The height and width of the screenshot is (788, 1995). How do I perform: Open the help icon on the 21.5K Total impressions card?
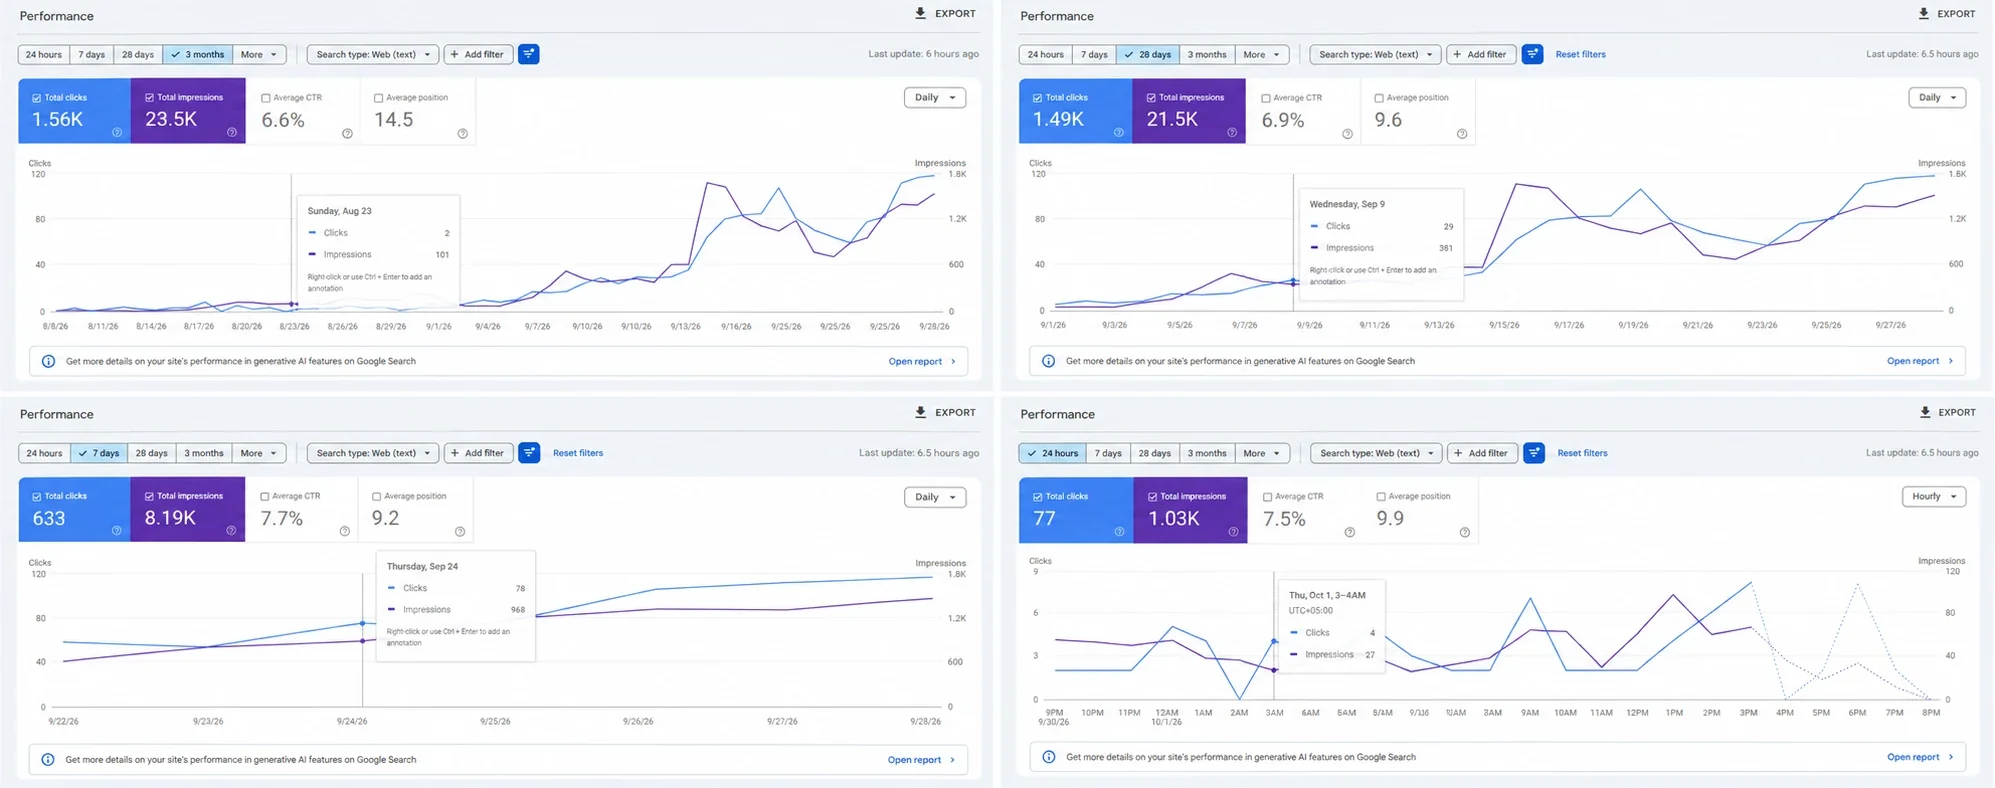click(1232, 132)
